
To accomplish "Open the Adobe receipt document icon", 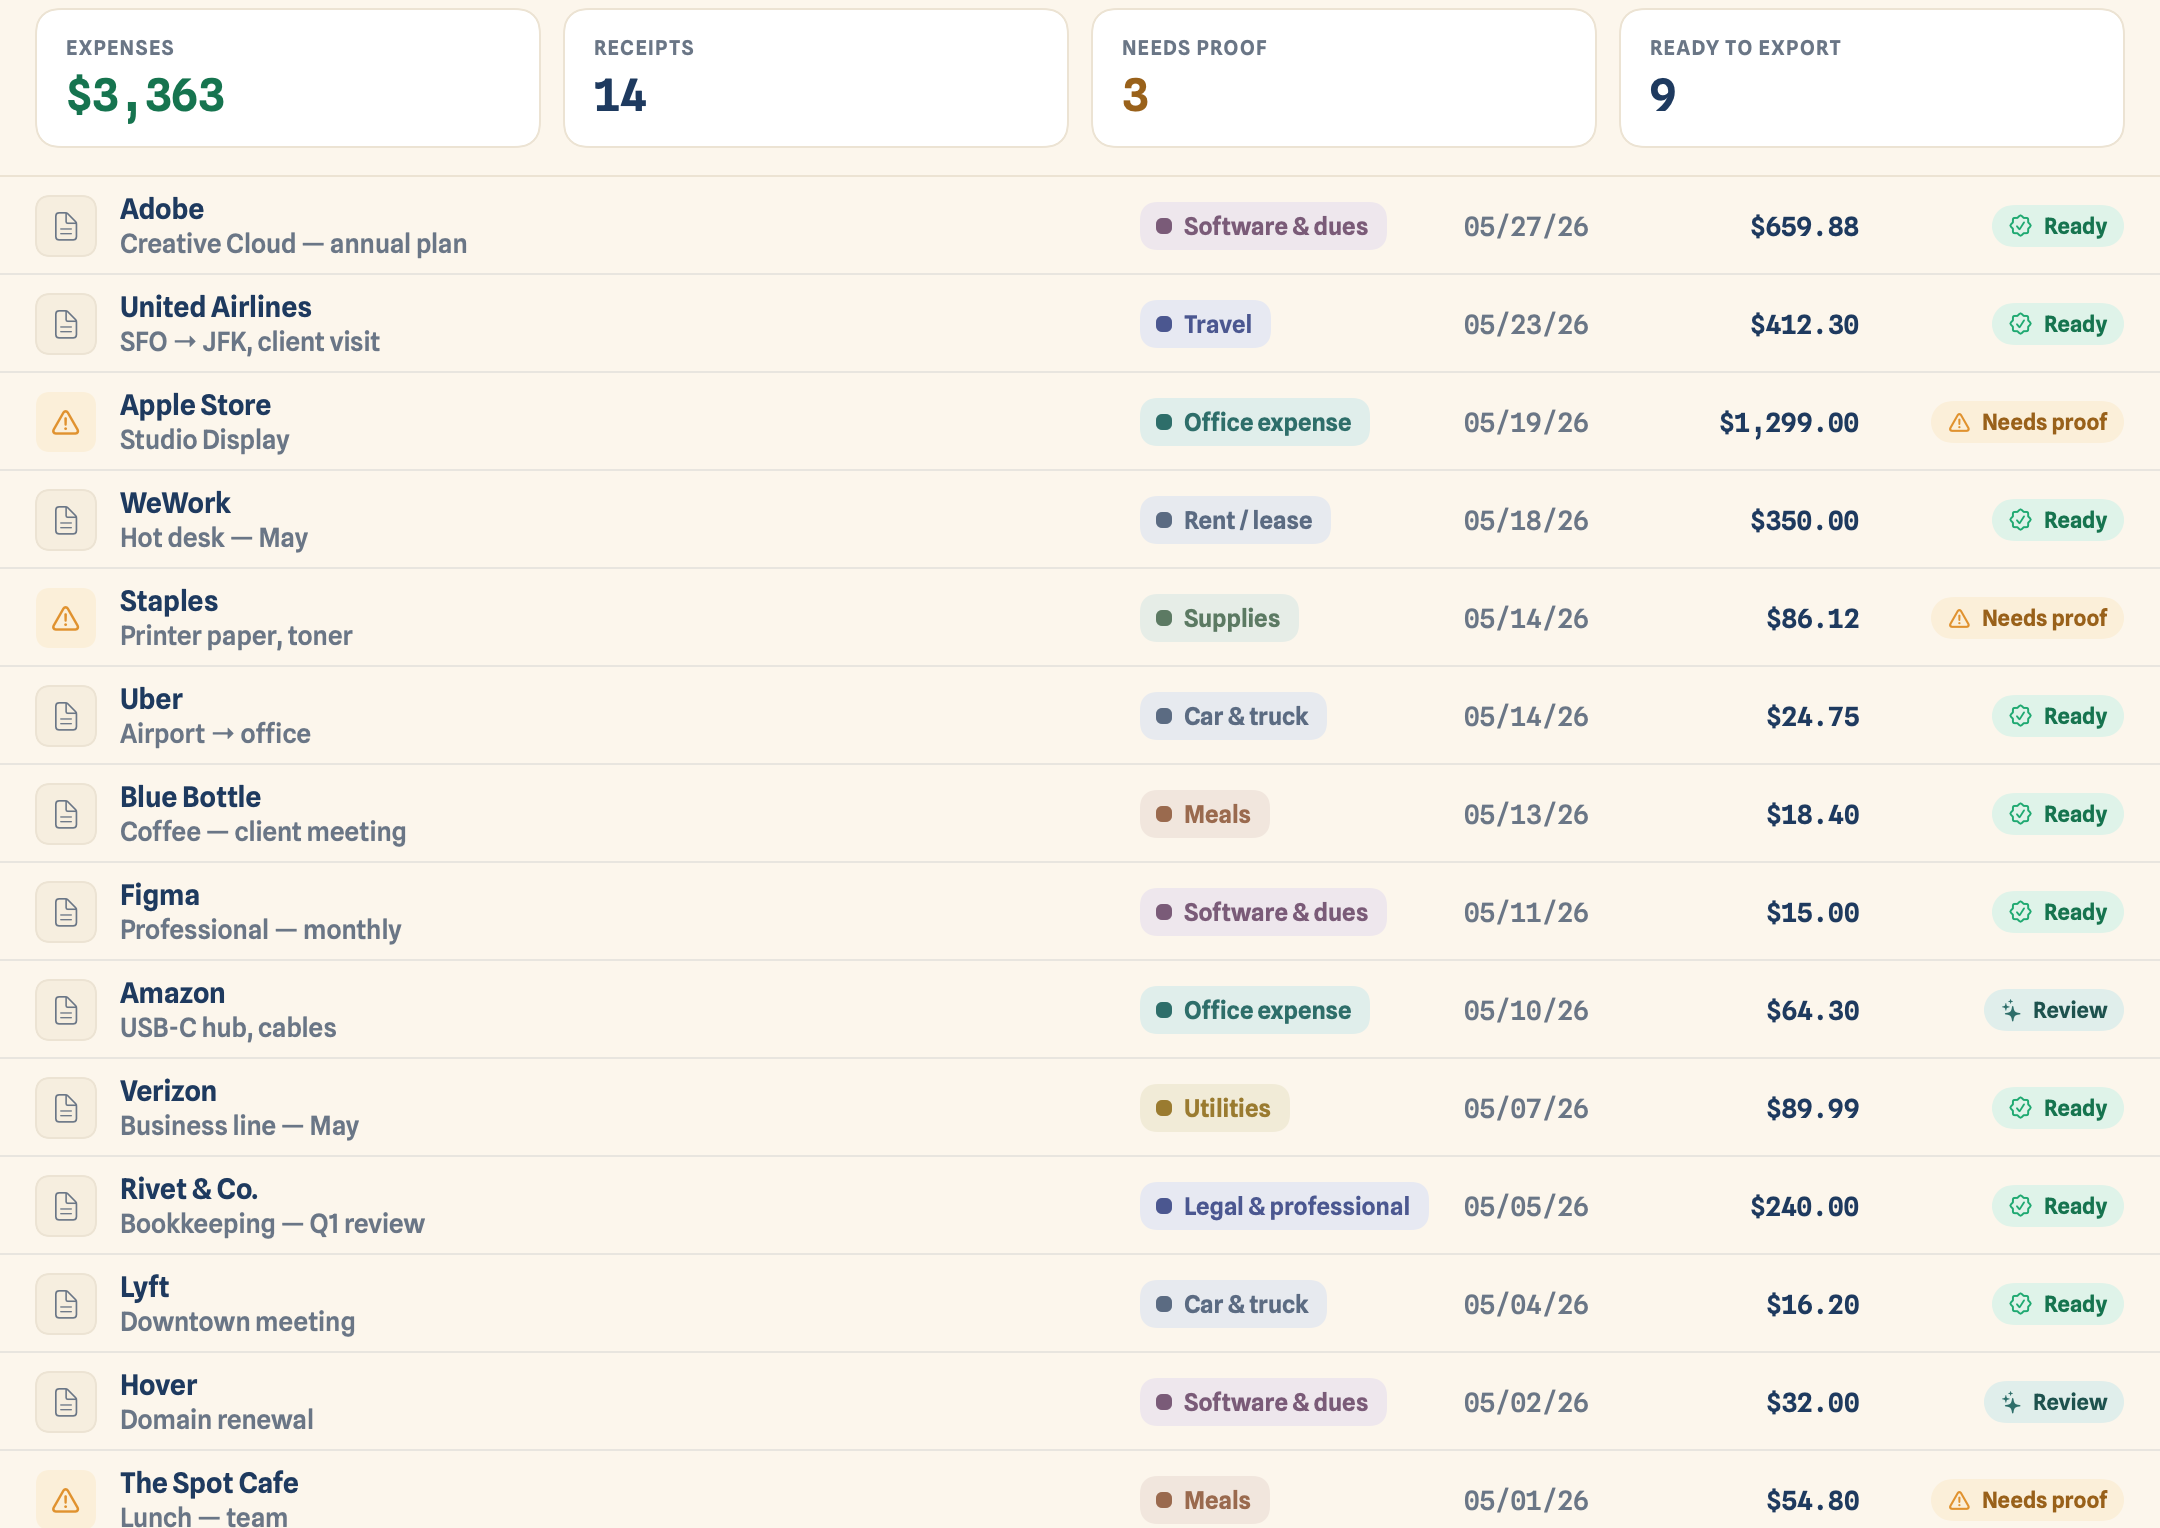I will click(66, 226).
